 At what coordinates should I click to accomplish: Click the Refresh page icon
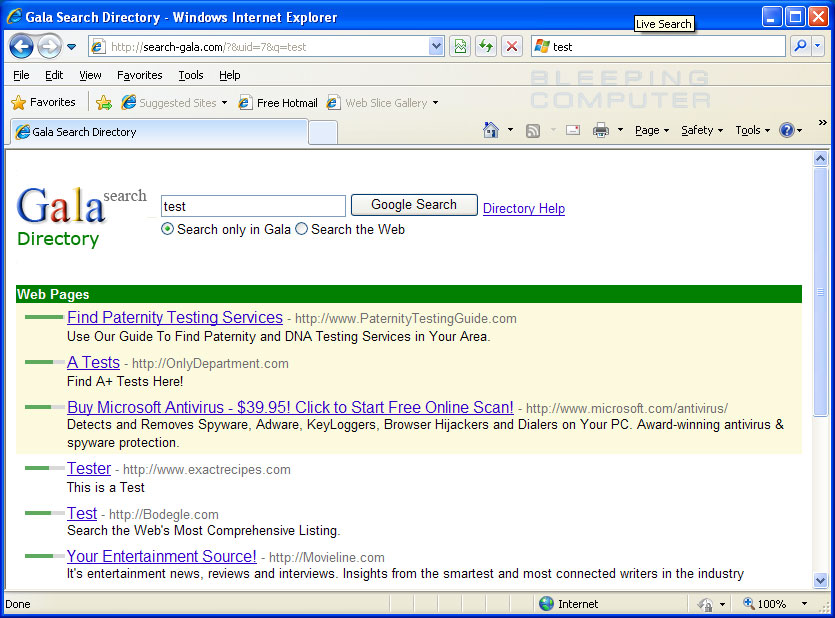486,46
